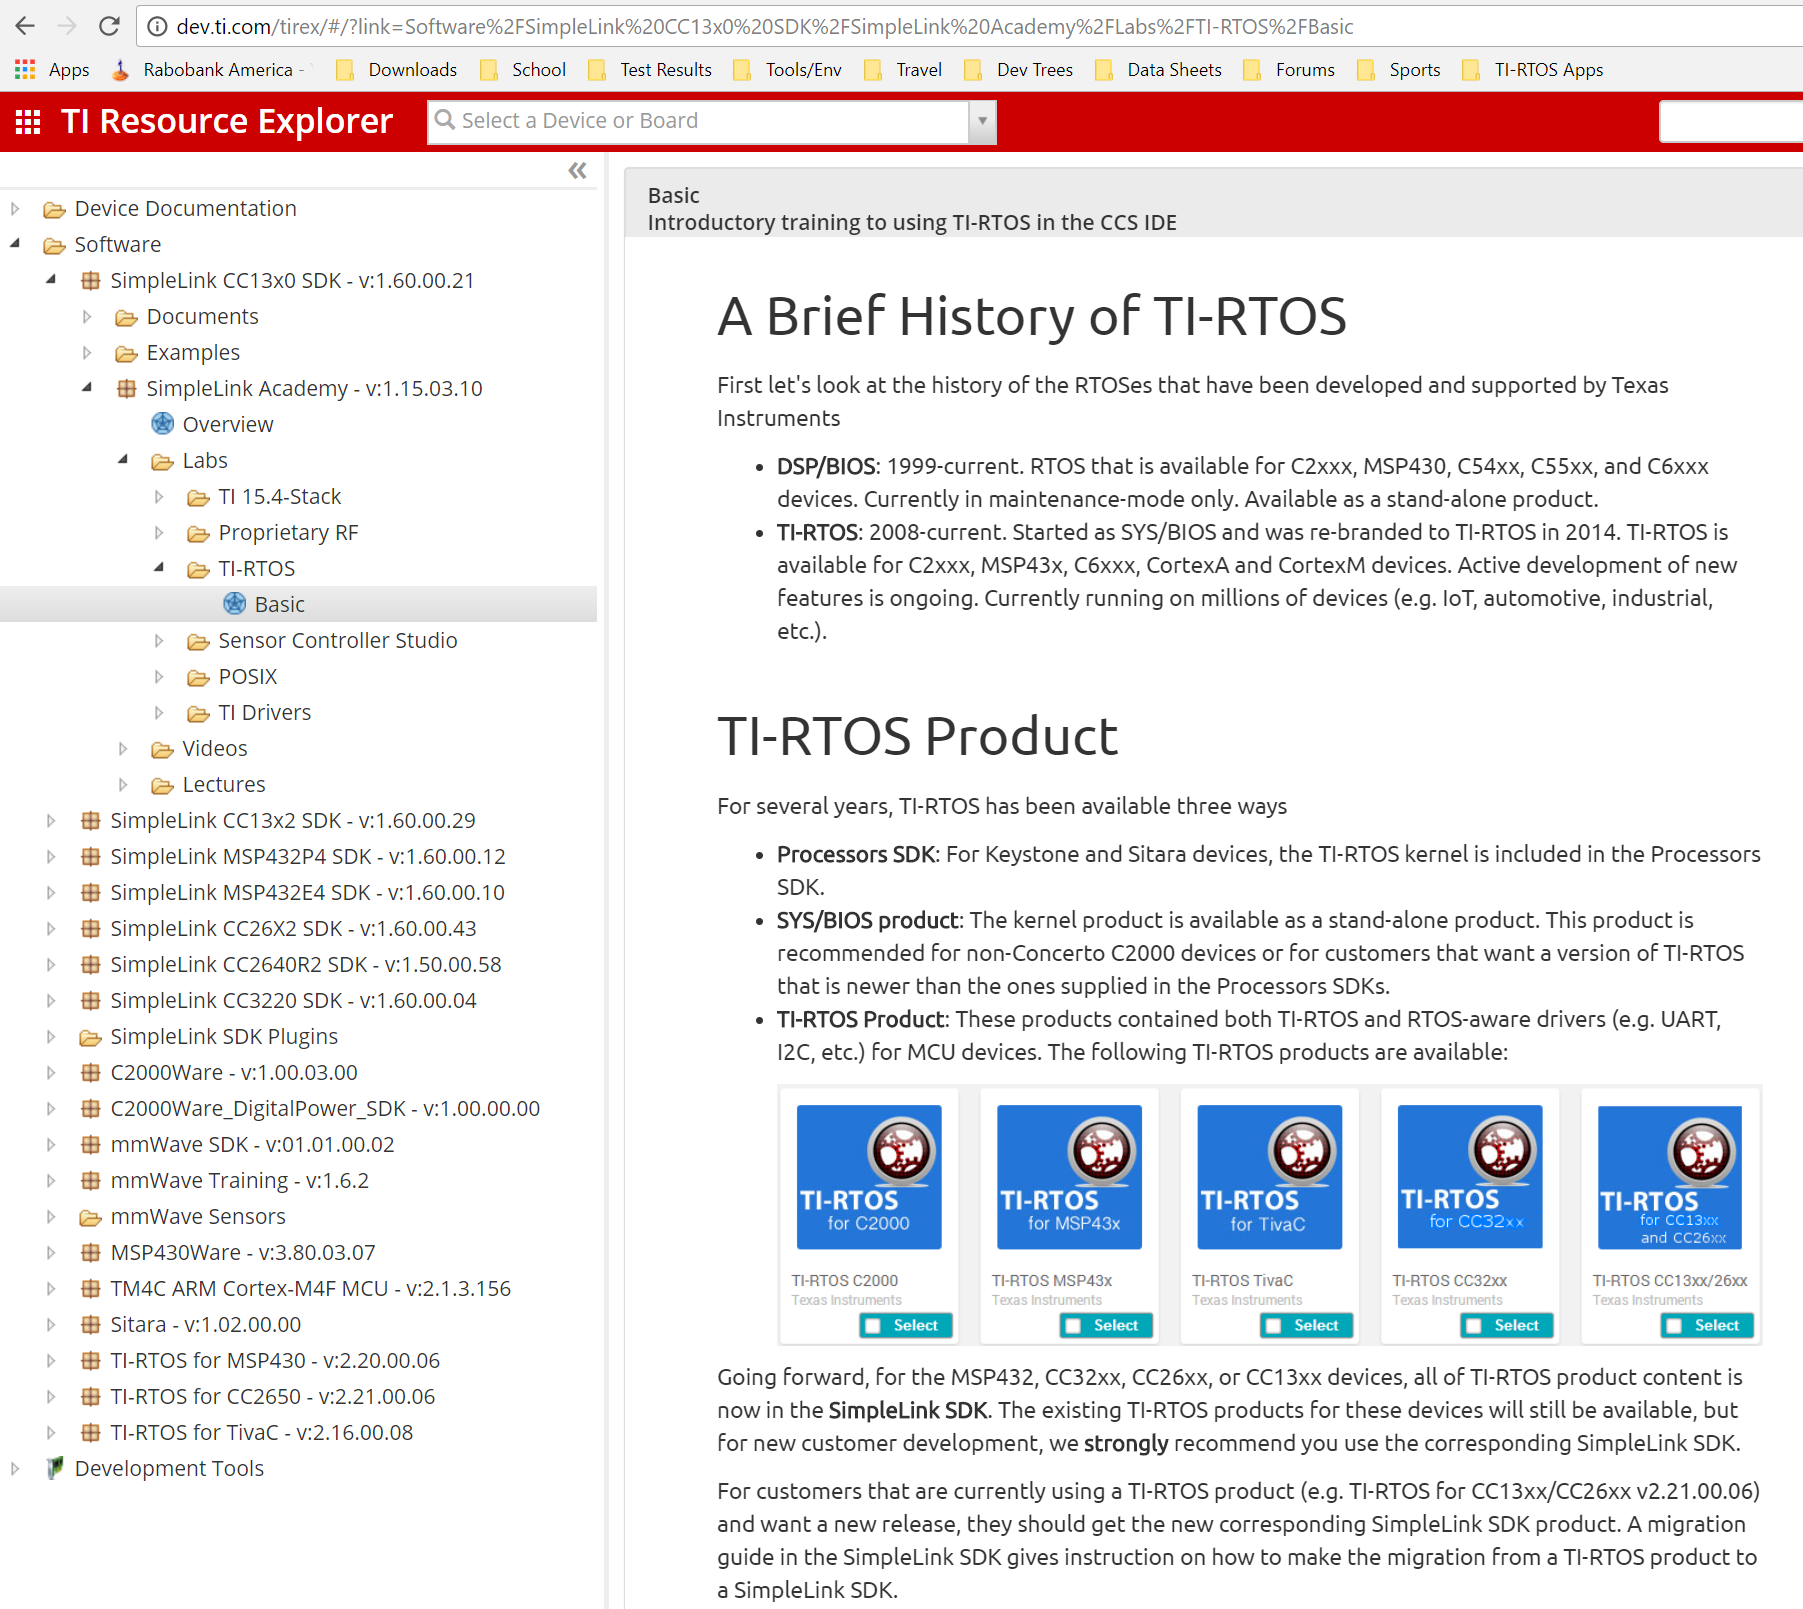Tick the Select checkbox for TI-RTOS MSP43x
This screenshot has width=1803, height=1609.
tap(1073, 1326)
